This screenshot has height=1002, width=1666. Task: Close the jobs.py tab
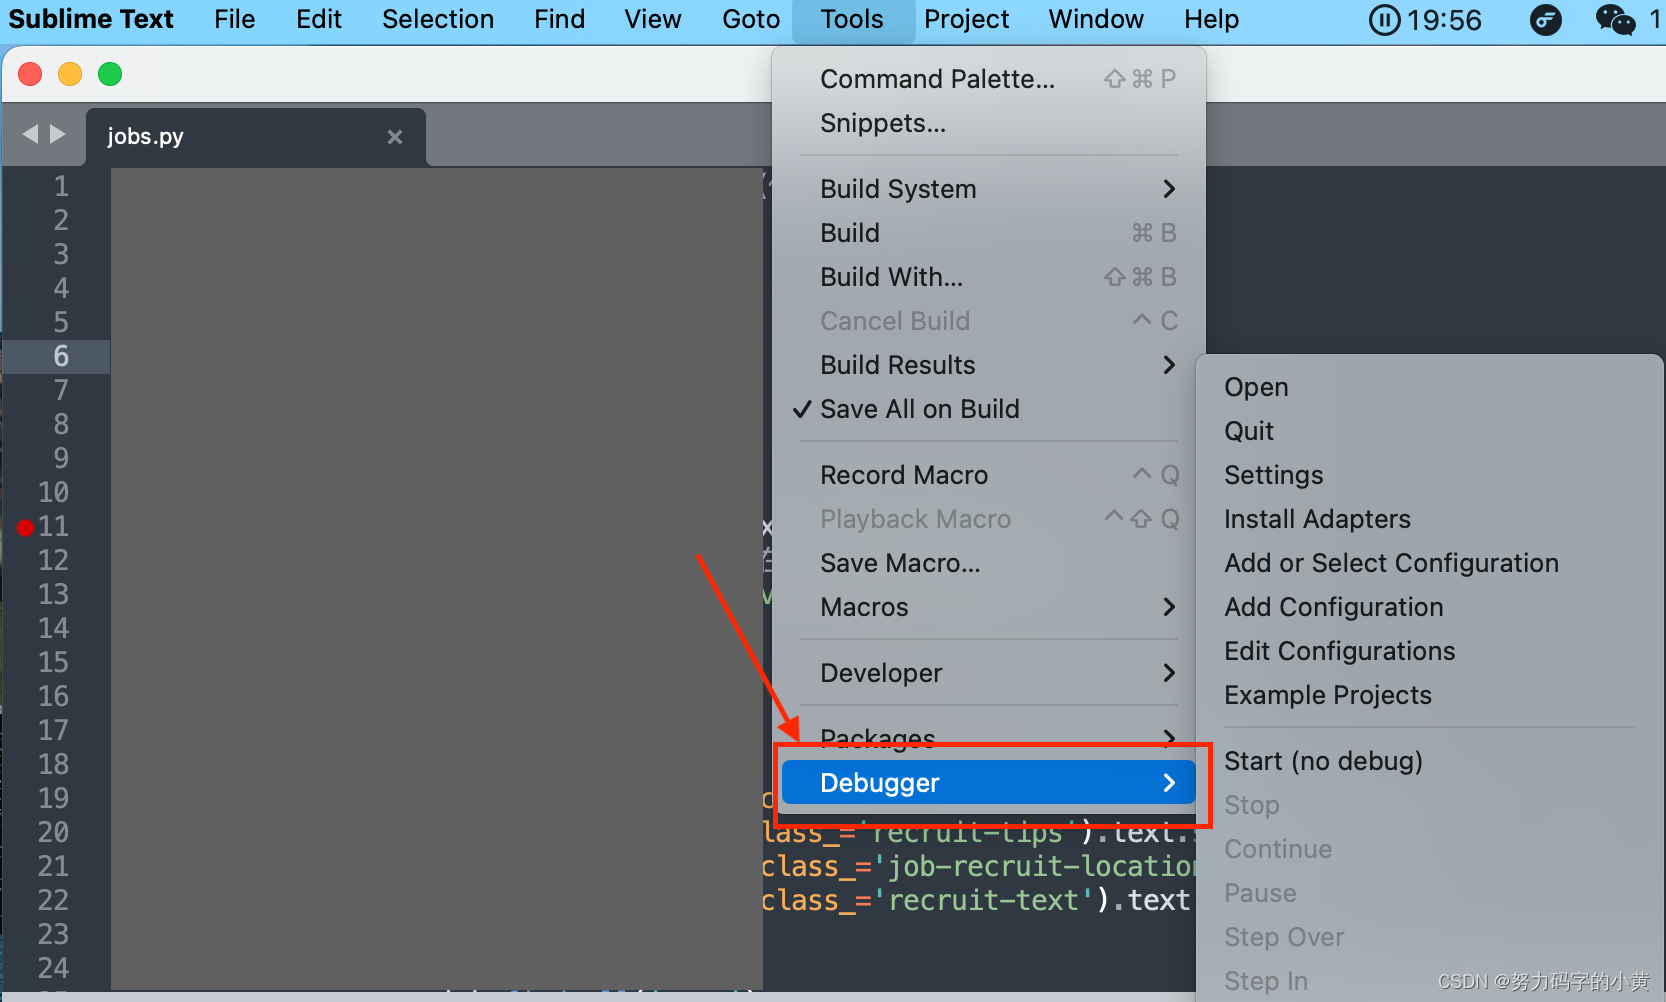point(395,137)
